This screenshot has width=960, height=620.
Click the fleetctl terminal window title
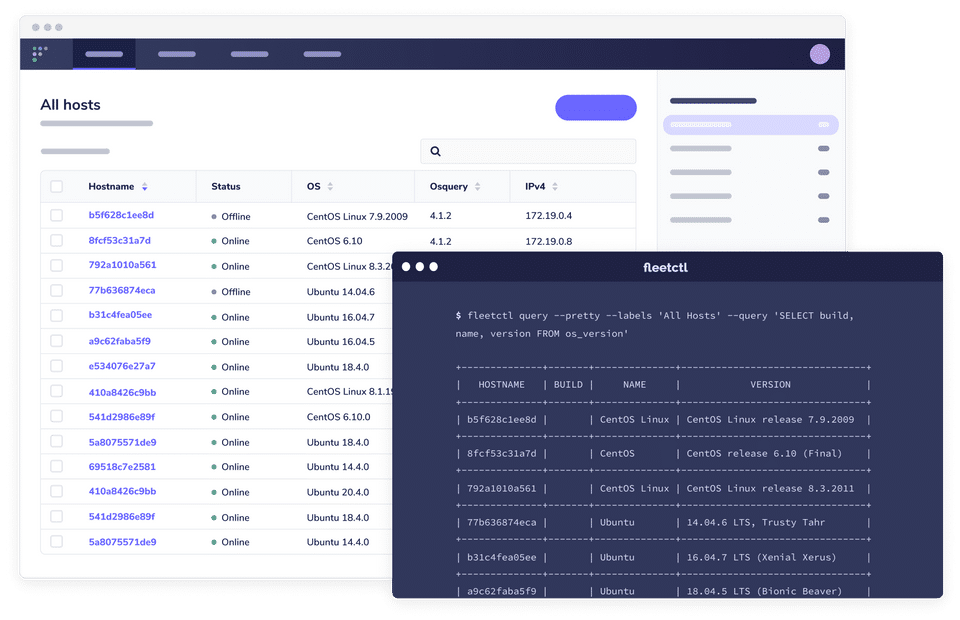click(x=666, y=267)
